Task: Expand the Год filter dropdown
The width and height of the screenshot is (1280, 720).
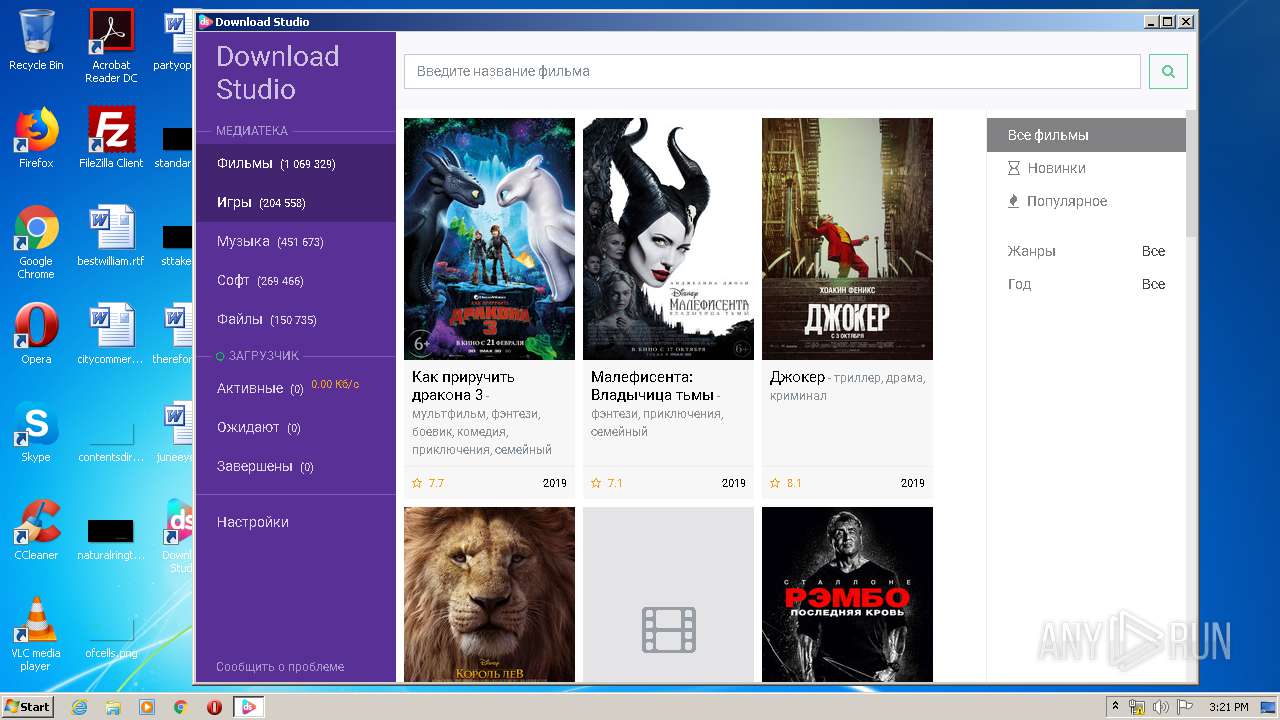Action: (1086, 284)
